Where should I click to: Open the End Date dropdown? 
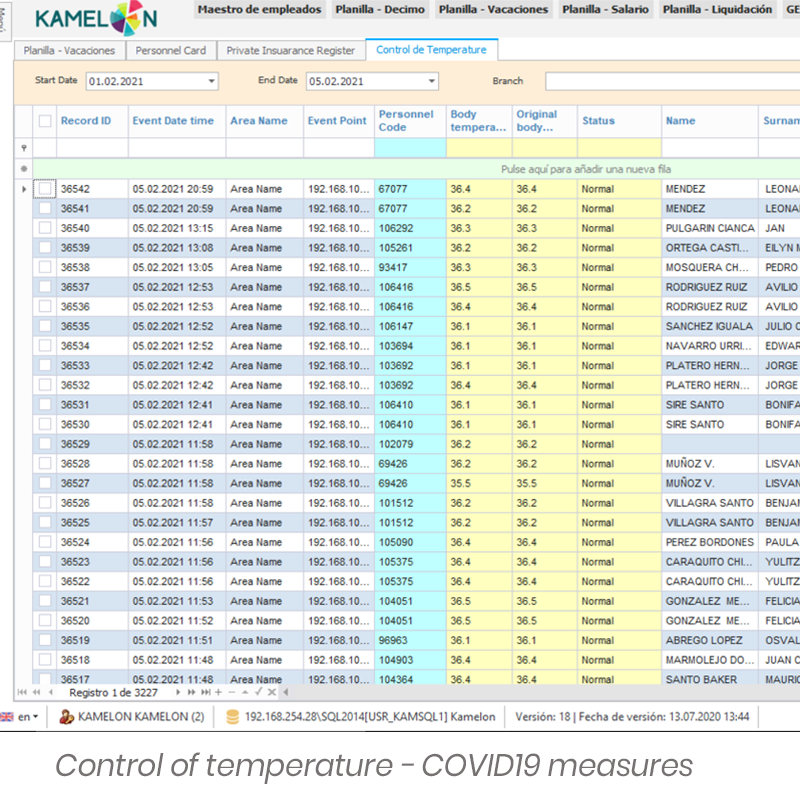[x=432, y=81]
